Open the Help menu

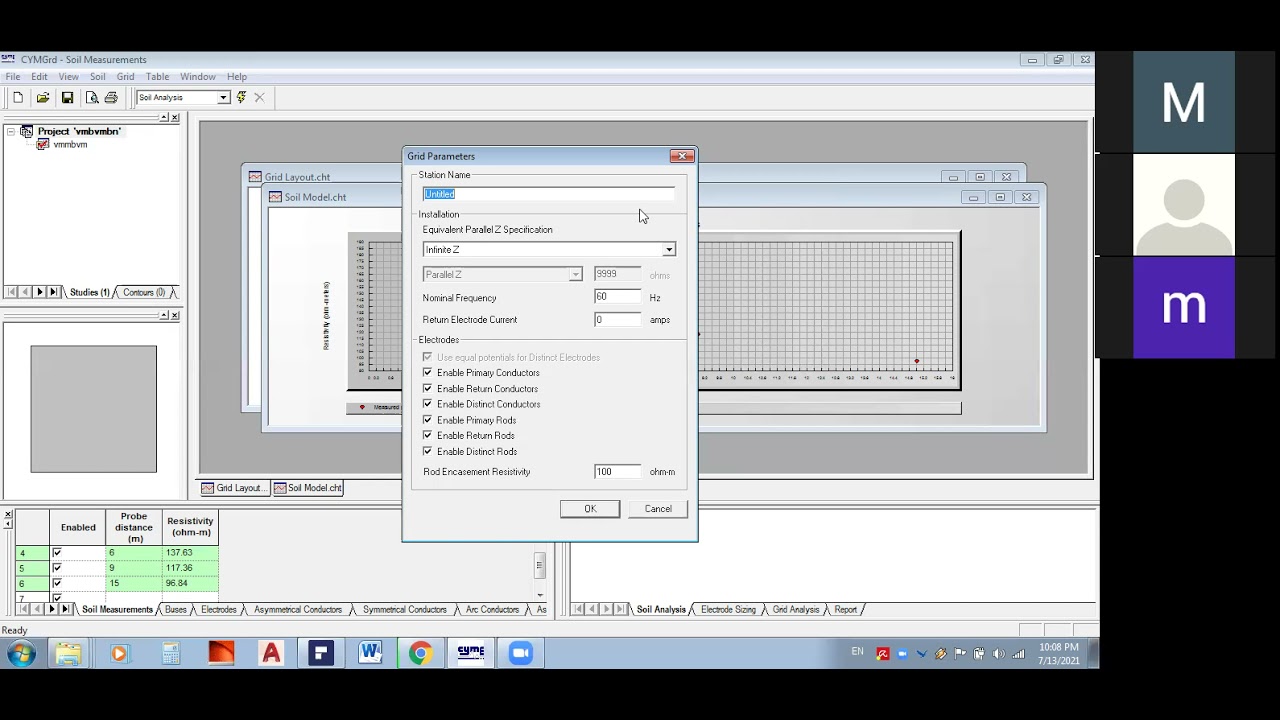tap(237, 77)
